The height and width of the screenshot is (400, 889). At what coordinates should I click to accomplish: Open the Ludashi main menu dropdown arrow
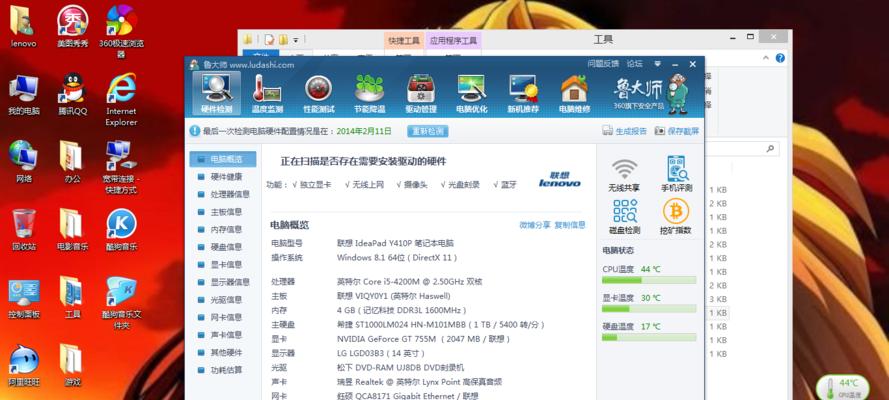657,64
